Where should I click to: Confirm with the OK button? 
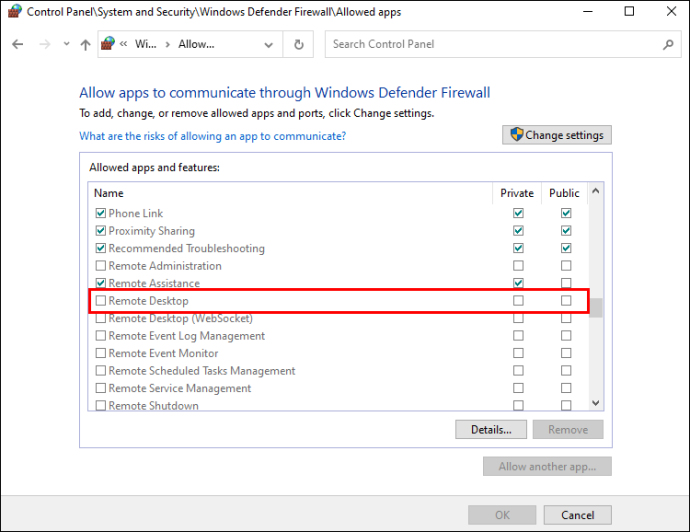point(502,515)
